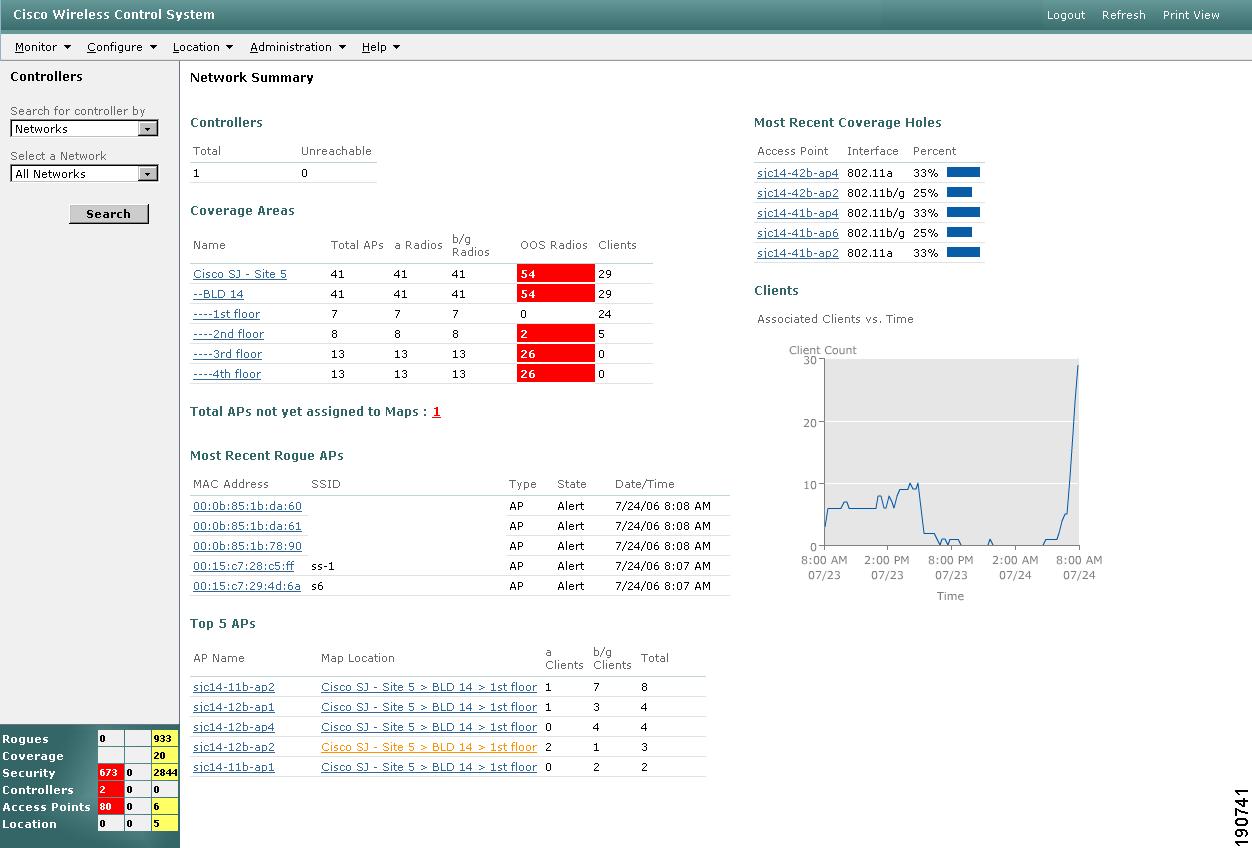Click the Access Points minor alarm count 6
The width and height of the screenshot is (1252, 848).
pos(164,807)
